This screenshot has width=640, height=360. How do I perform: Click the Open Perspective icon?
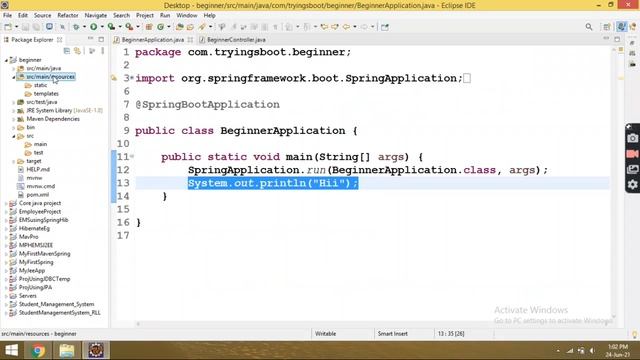tap(607, 27)
